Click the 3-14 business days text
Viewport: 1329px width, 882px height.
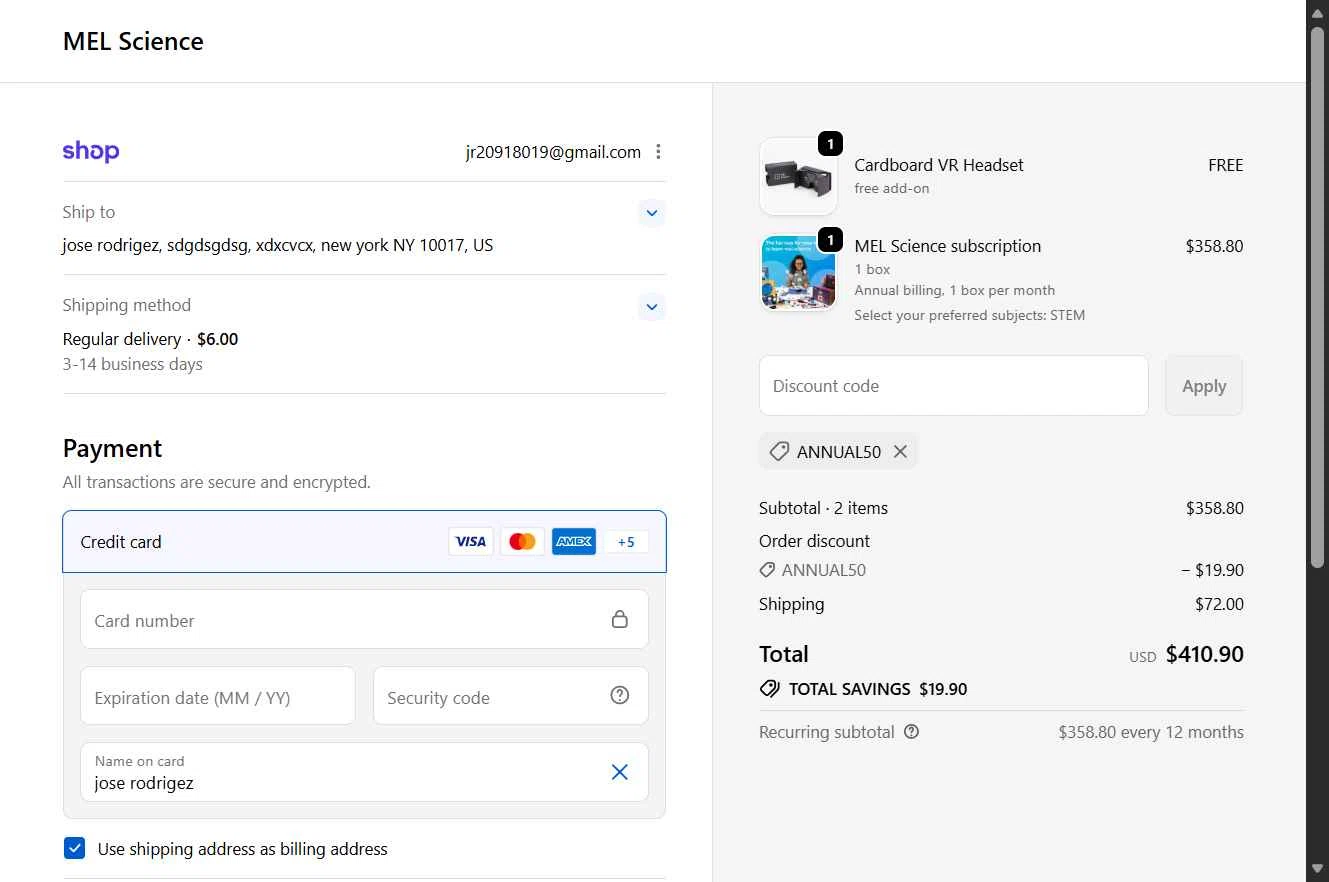133,364
